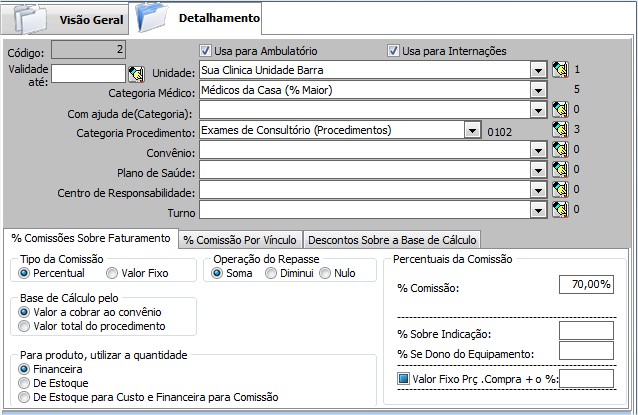Click the lookup icon beside Convênio field
The width and height of the screenshot is (638, 415).
559,150
